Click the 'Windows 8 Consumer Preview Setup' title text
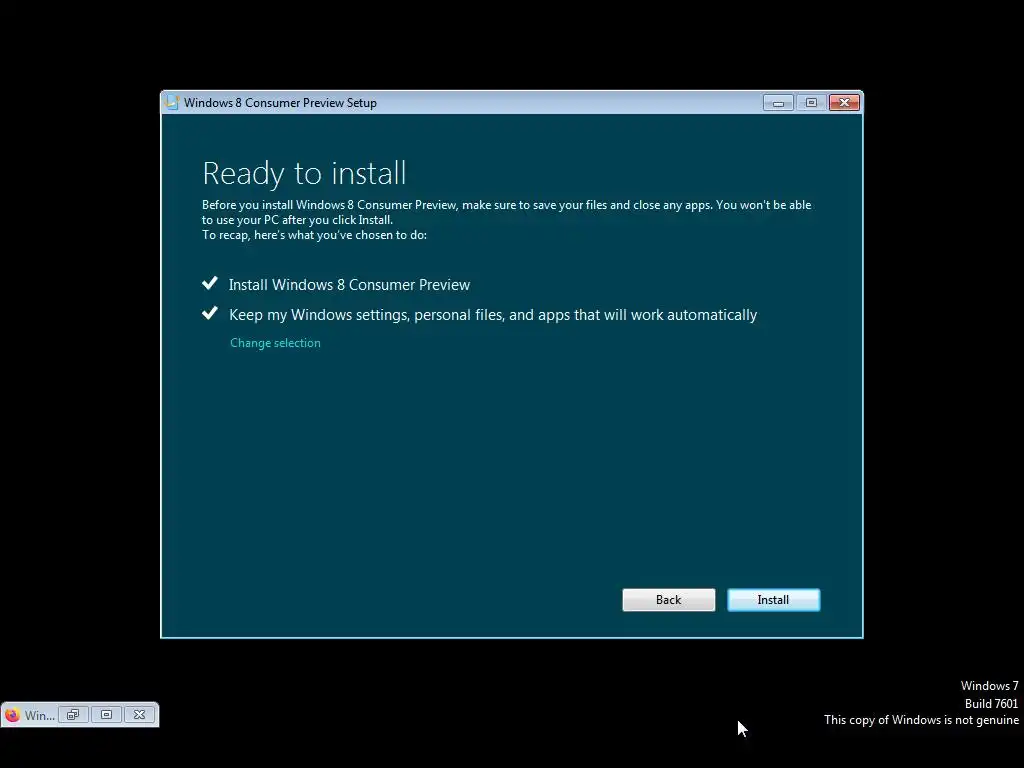The height and width of the screenshot is (768, 1024). [x=280, y=103]
